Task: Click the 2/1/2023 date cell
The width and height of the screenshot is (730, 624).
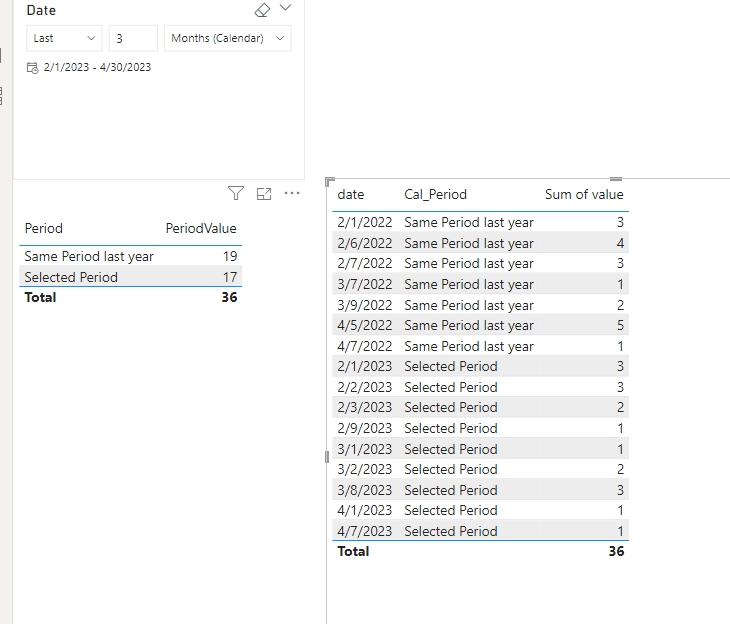Action: pyautogui.click(x=365, y=366)
